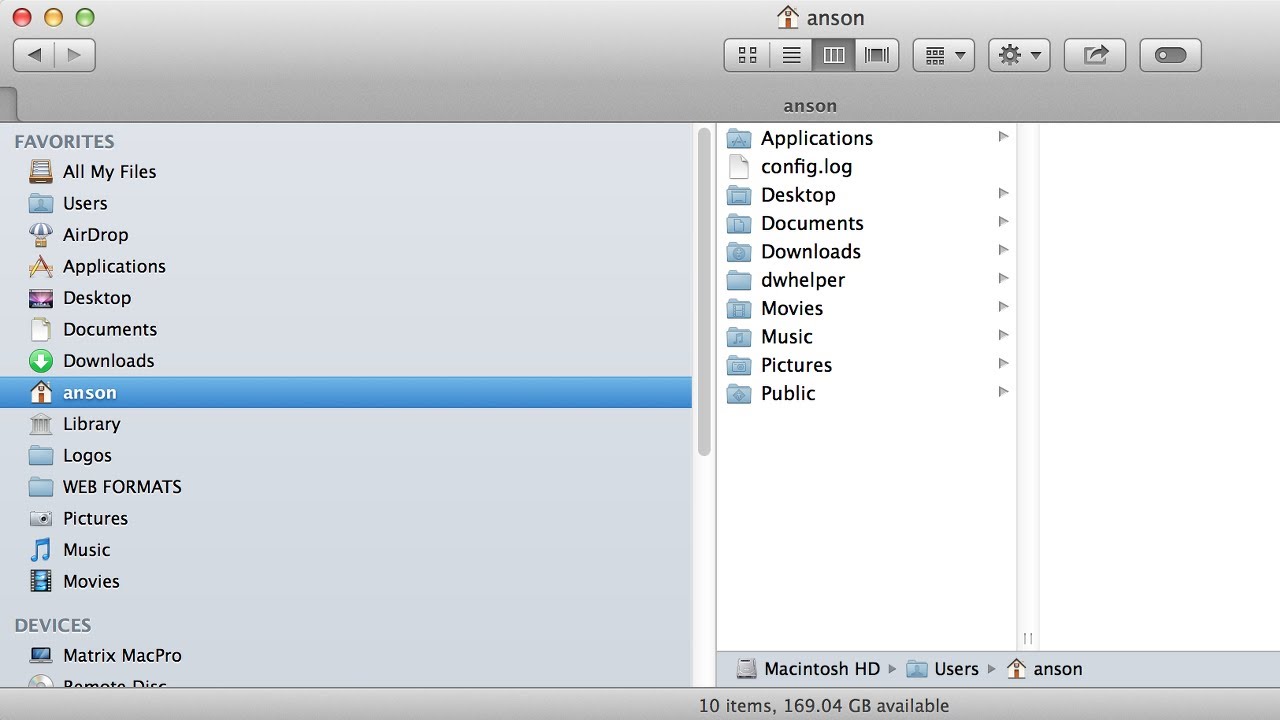
Task: Click the All My Files label
Action: (110, 172)
